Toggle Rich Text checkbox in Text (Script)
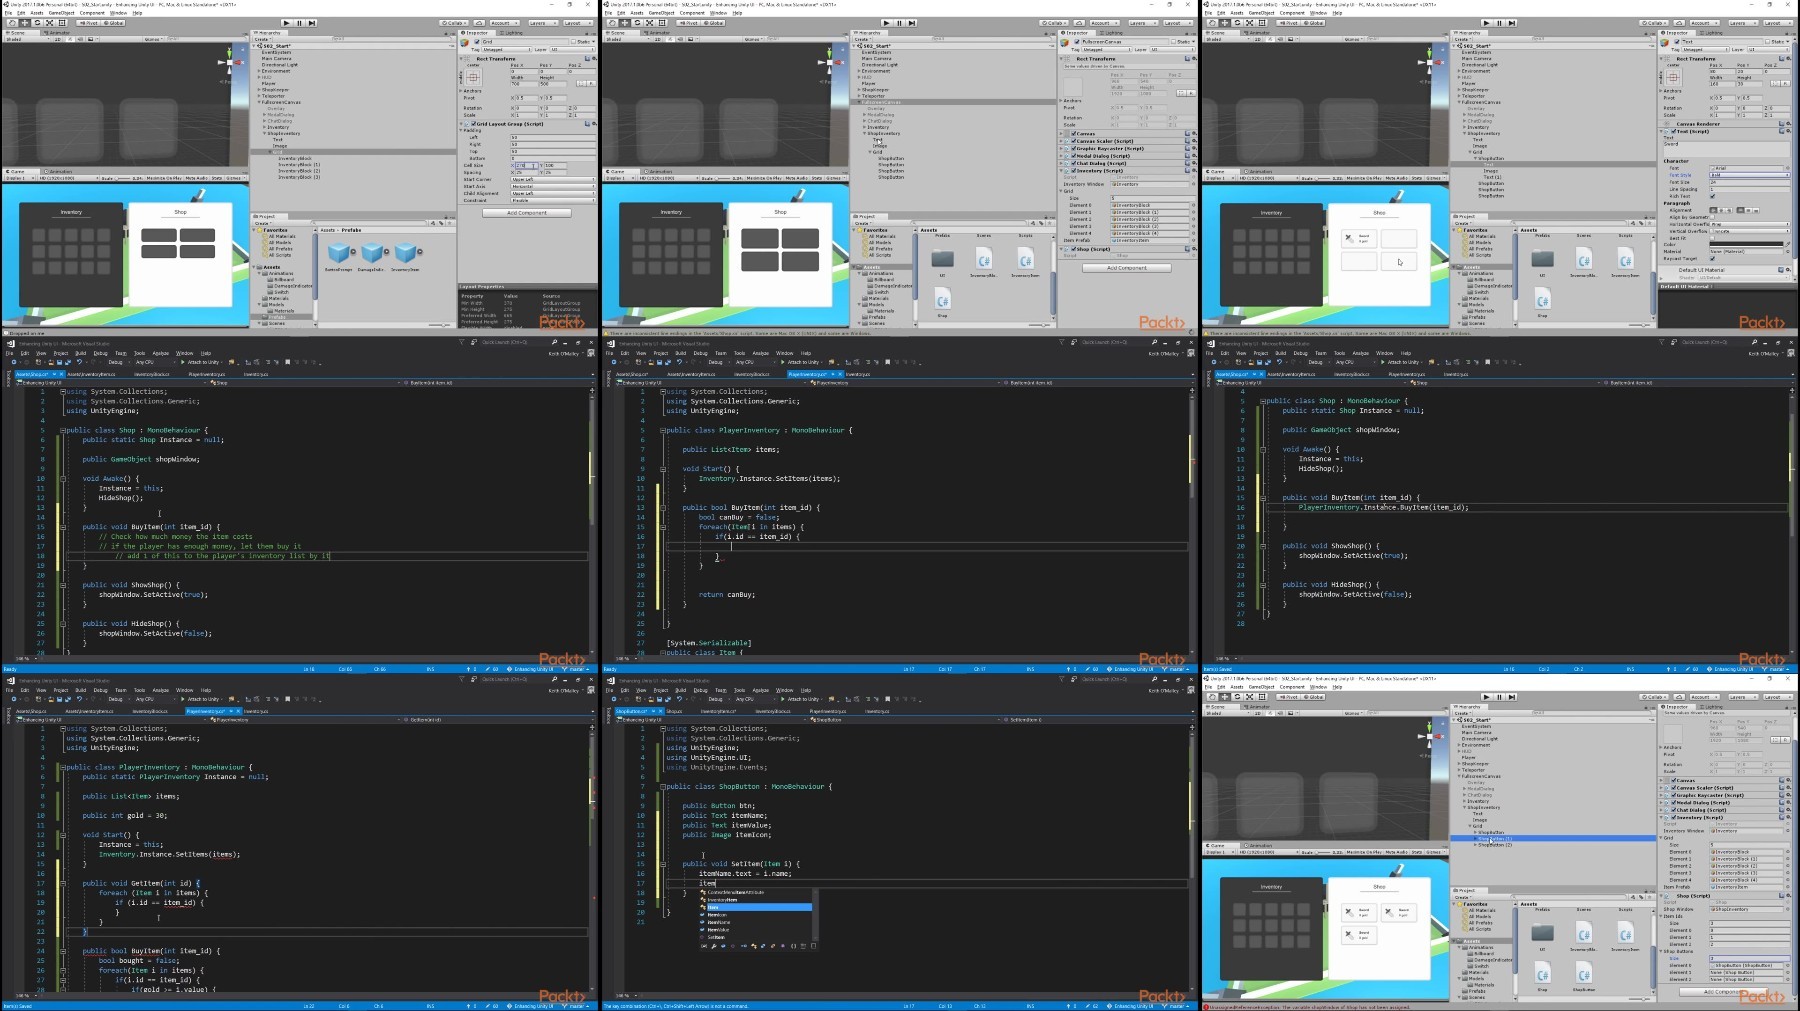 (x=1712, y=196)
